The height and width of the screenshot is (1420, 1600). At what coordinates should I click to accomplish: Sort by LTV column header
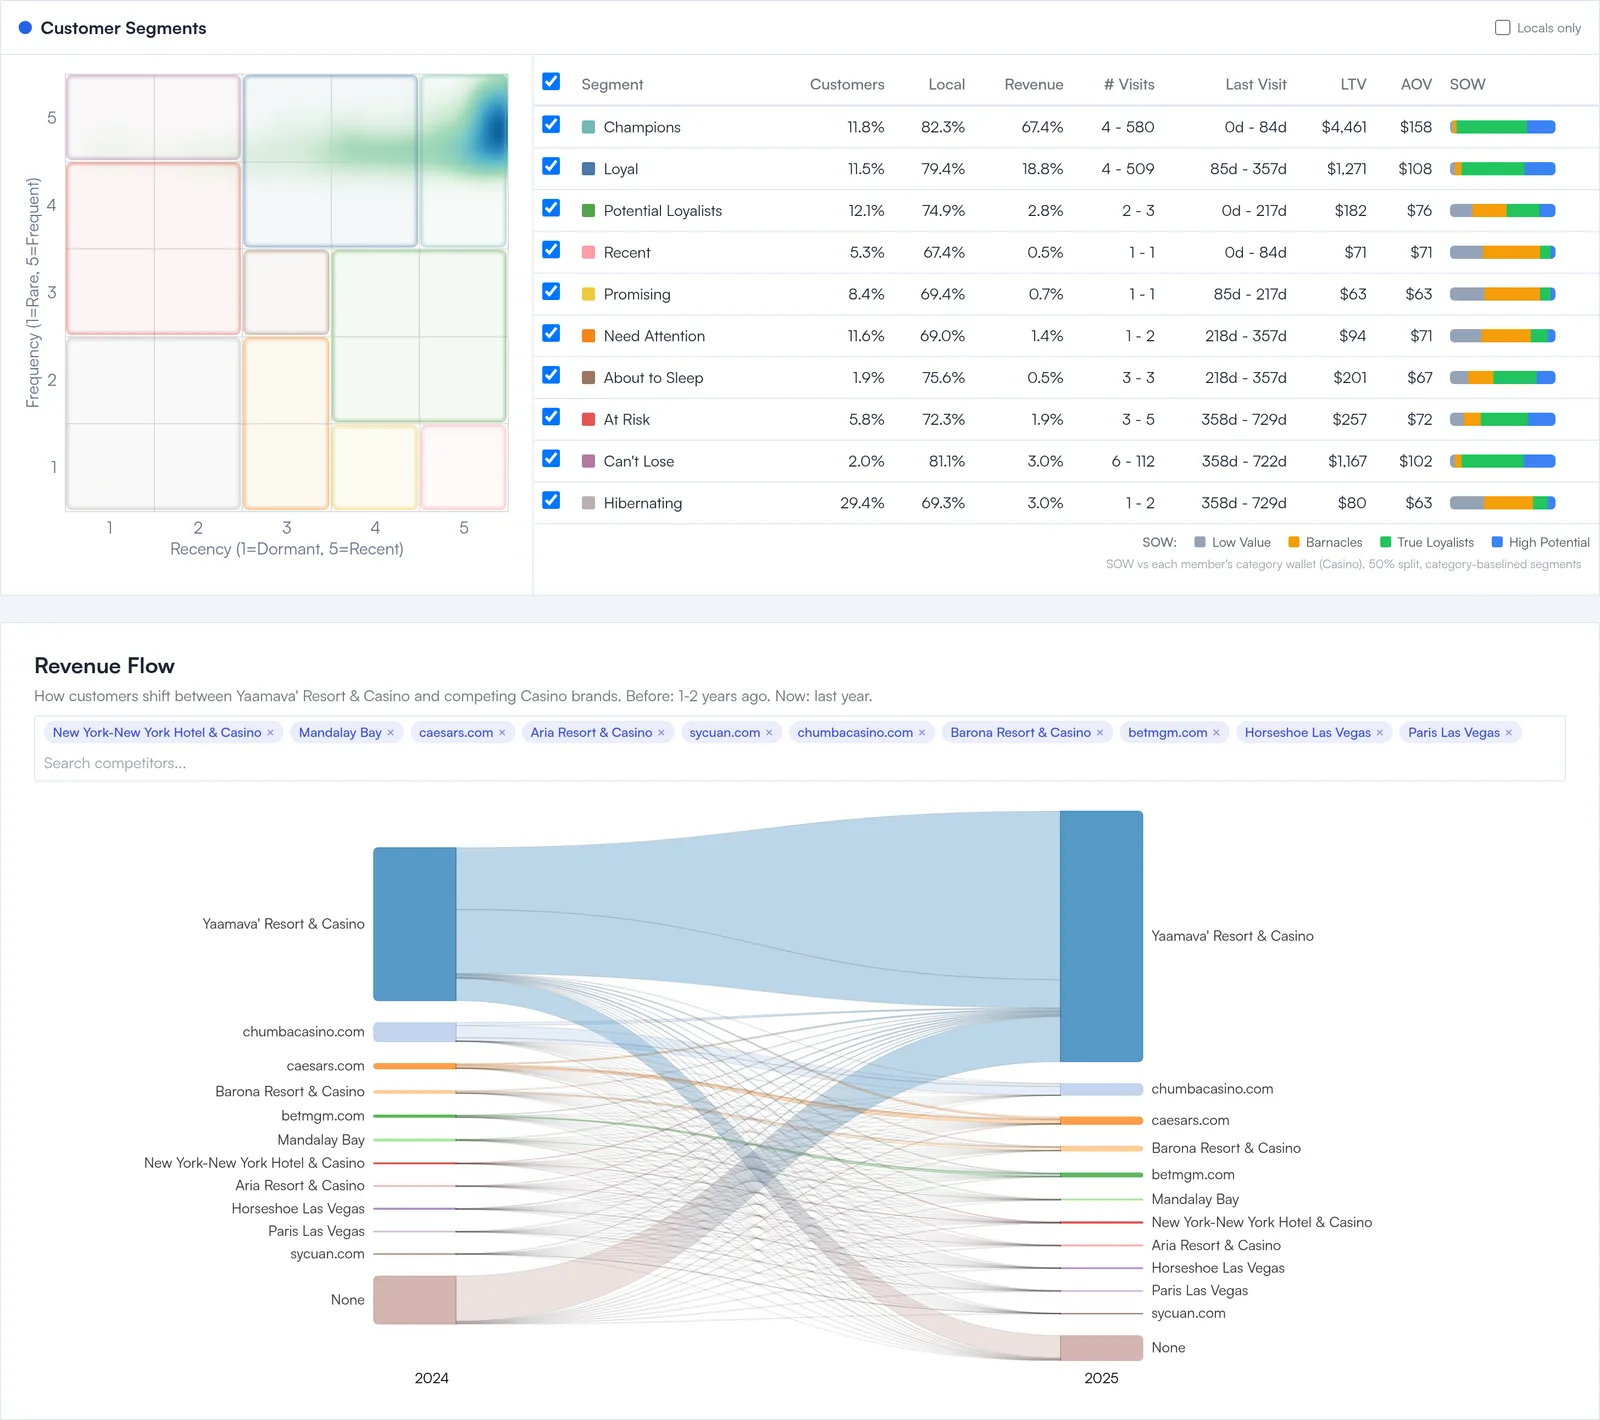click(x=1353, y=85)
